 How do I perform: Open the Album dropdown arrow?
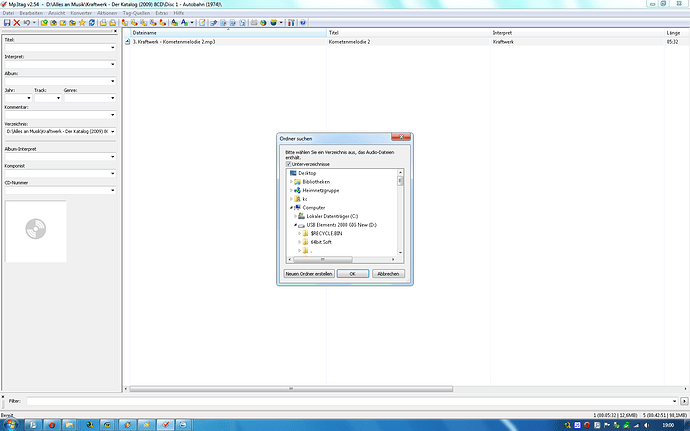tap(113, 81)
